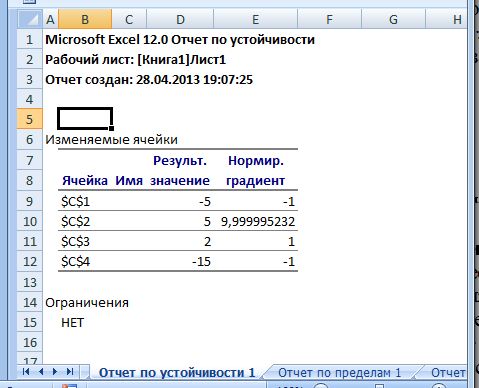Go to first sheet tab arrow
The height and width of the screenshot is (388, 479).
coord(26,371)
